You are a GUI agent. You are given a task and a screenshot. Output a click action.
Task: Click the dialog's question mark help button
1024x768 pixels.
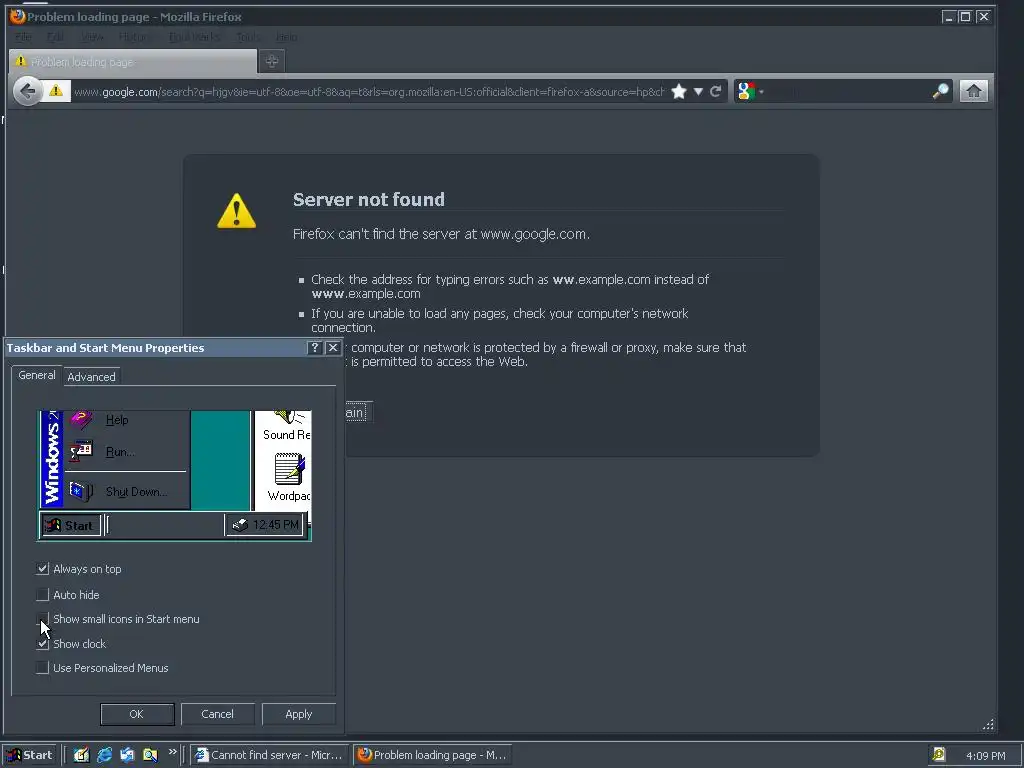[x=315, y=347]
